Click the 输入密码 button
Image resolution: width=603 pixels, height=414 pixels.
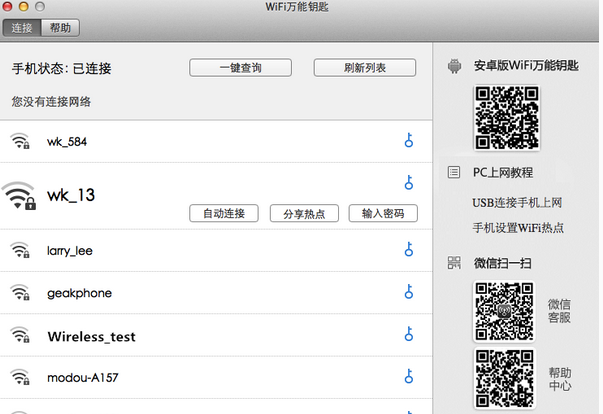[383, 213]
